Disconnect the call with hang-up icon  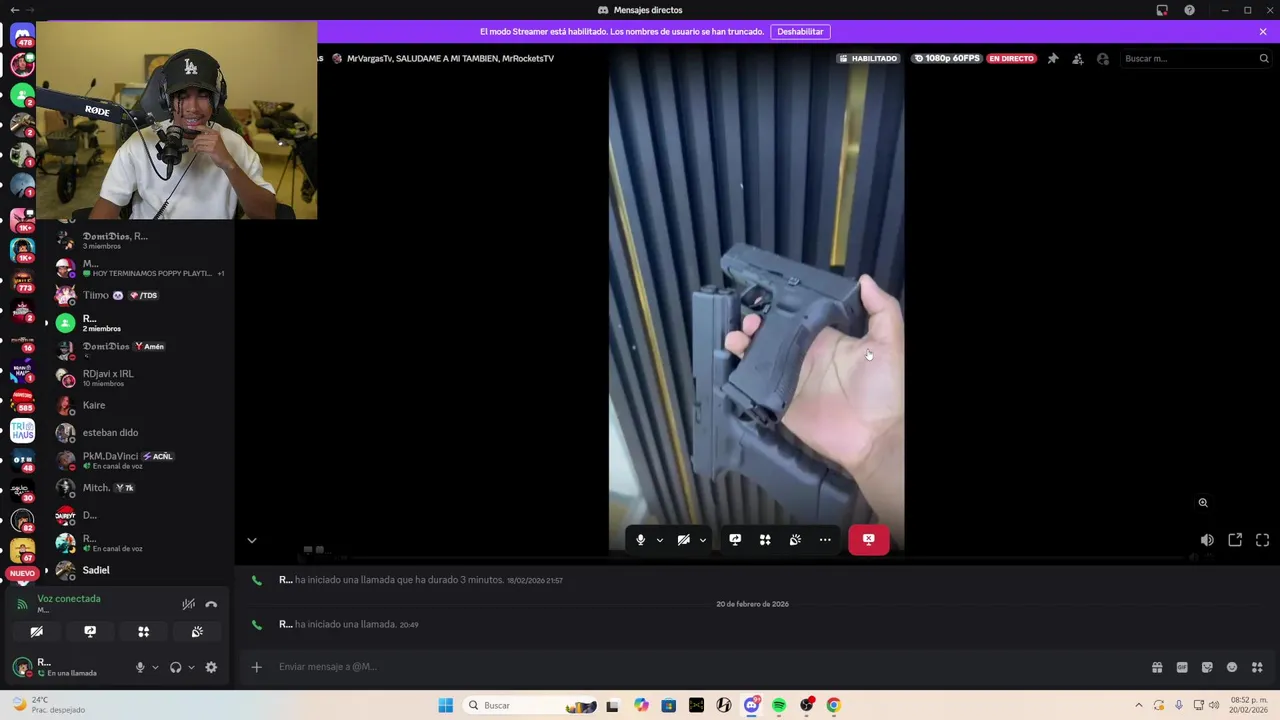[x=211, y=604]
